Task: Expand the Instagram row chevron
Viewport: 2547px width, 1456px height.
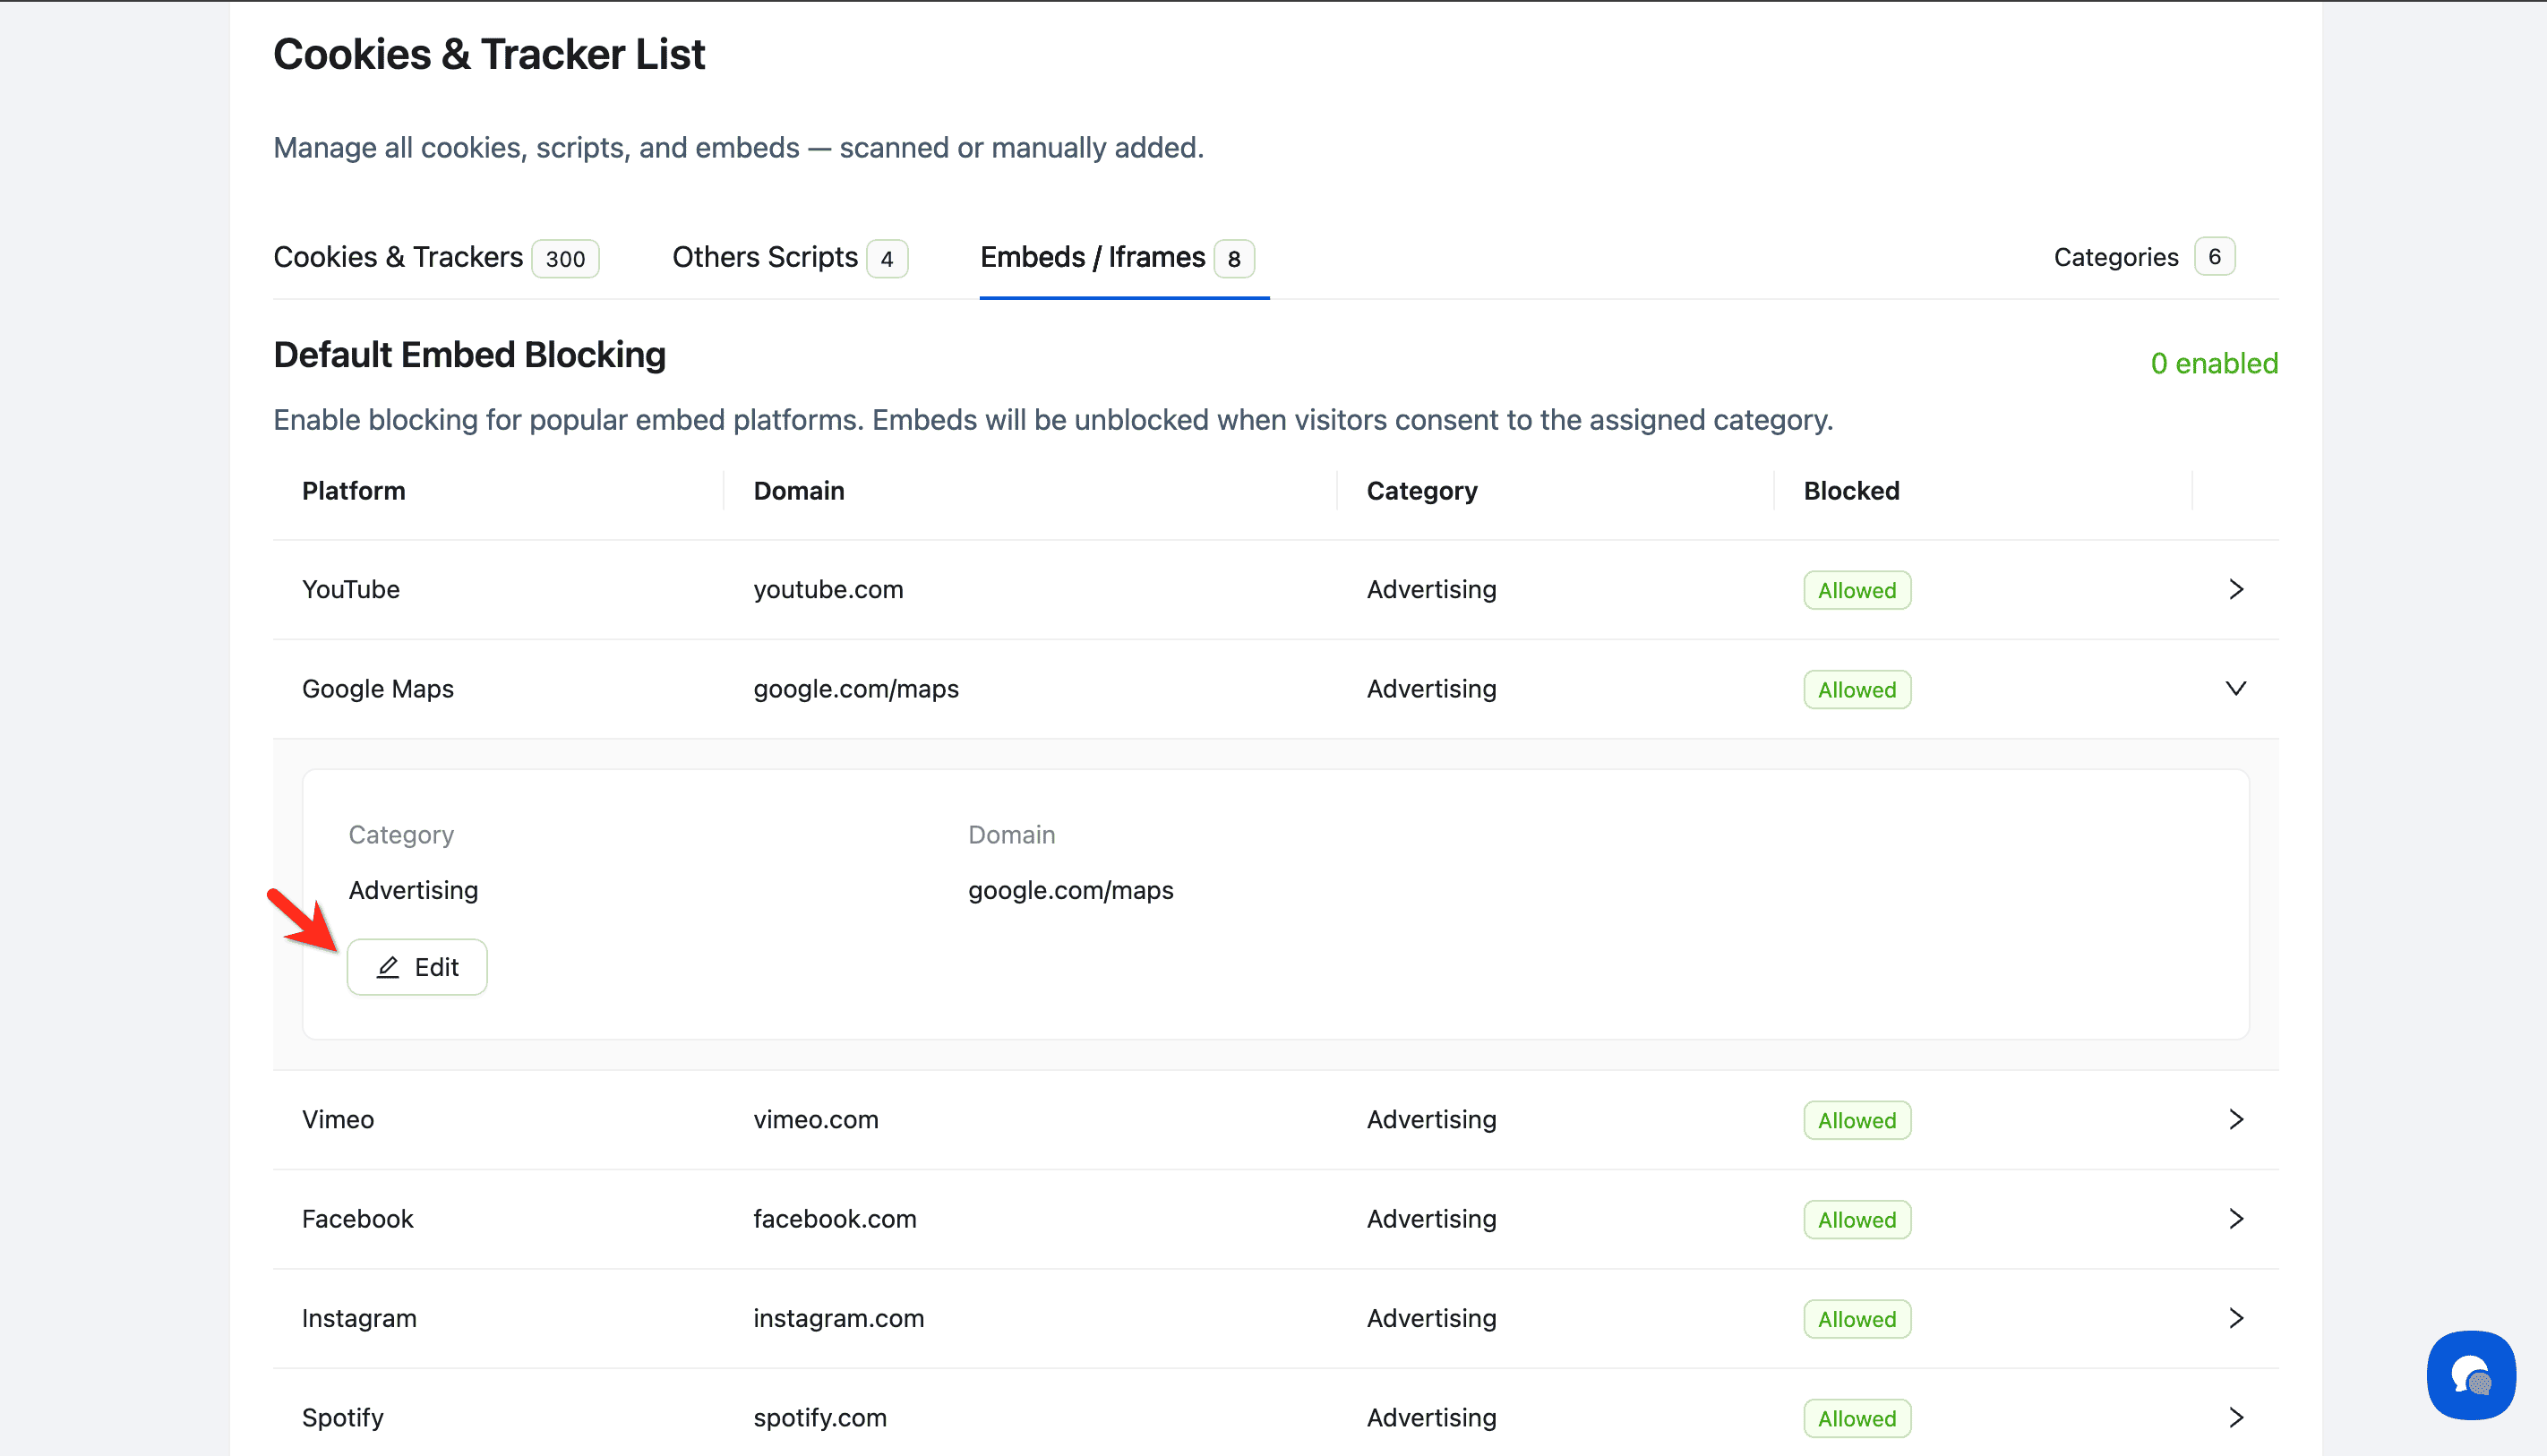Action: (x=2236, y=1318)
